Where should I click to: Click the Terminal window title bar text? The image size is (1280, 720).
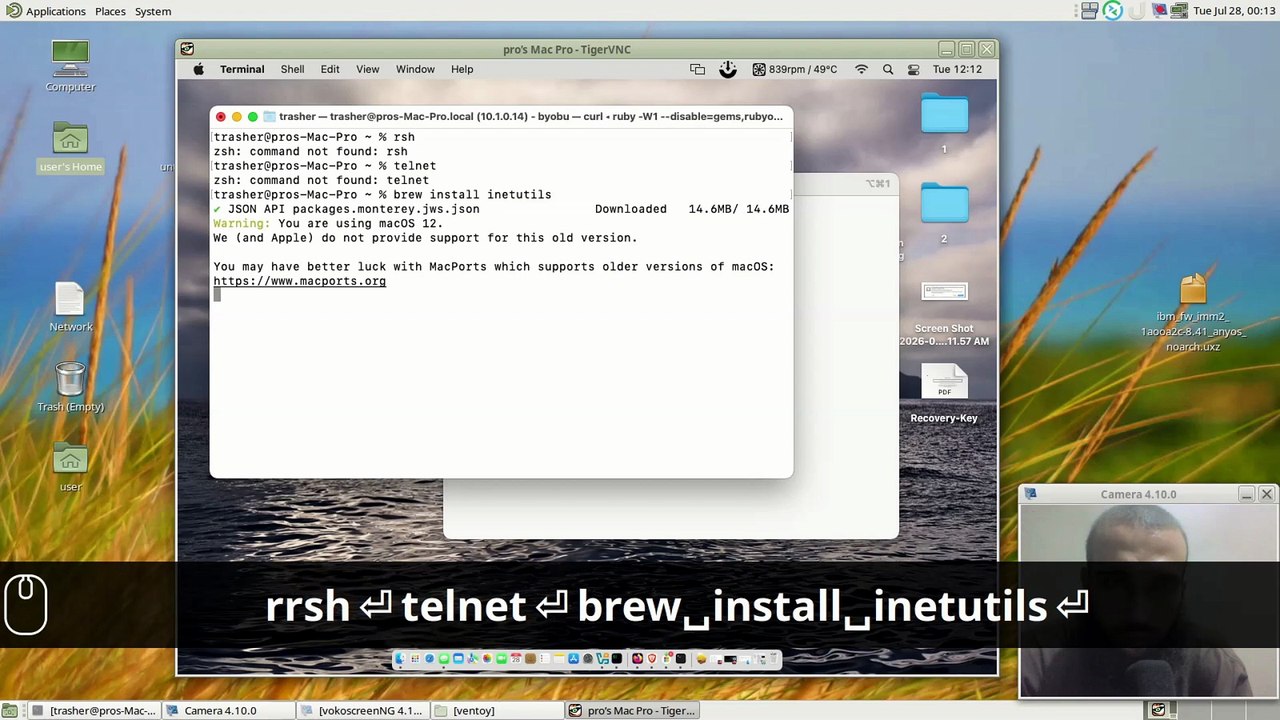pos(531,116)
